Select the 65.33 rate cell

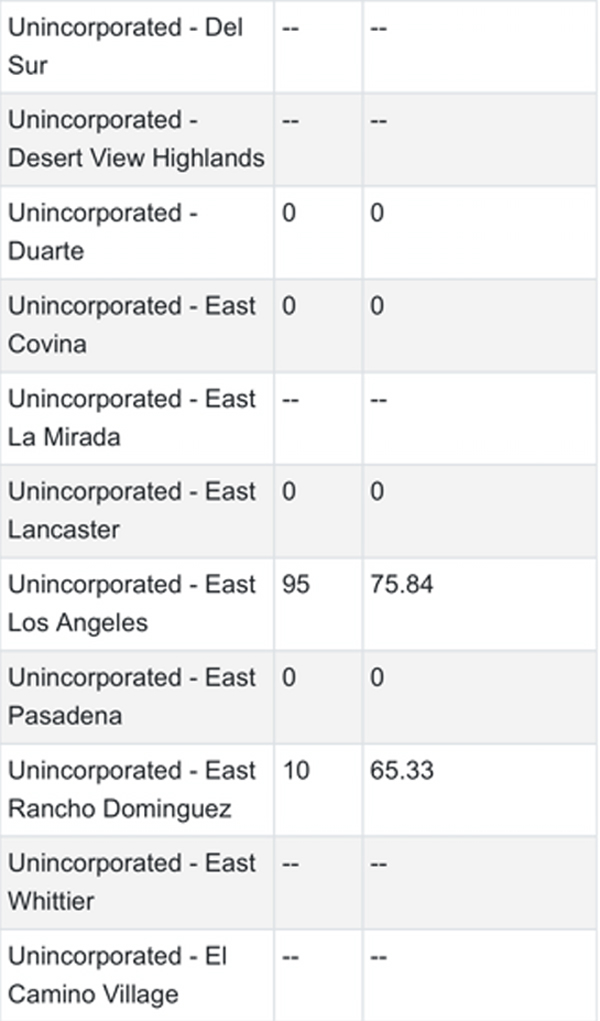[402, 771]
